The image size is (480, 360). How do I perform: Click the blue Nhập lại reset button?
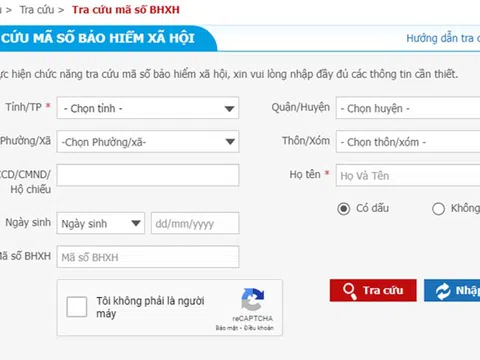[x=452, y=290]
